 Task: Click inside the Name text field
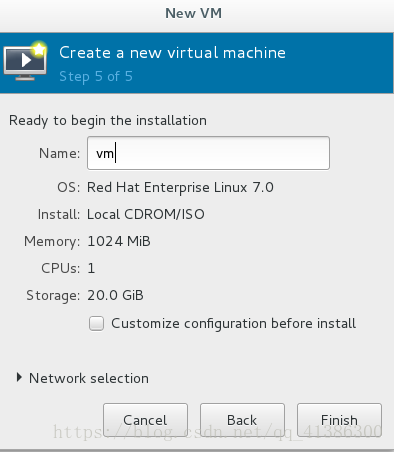click(x=208, y=153)
